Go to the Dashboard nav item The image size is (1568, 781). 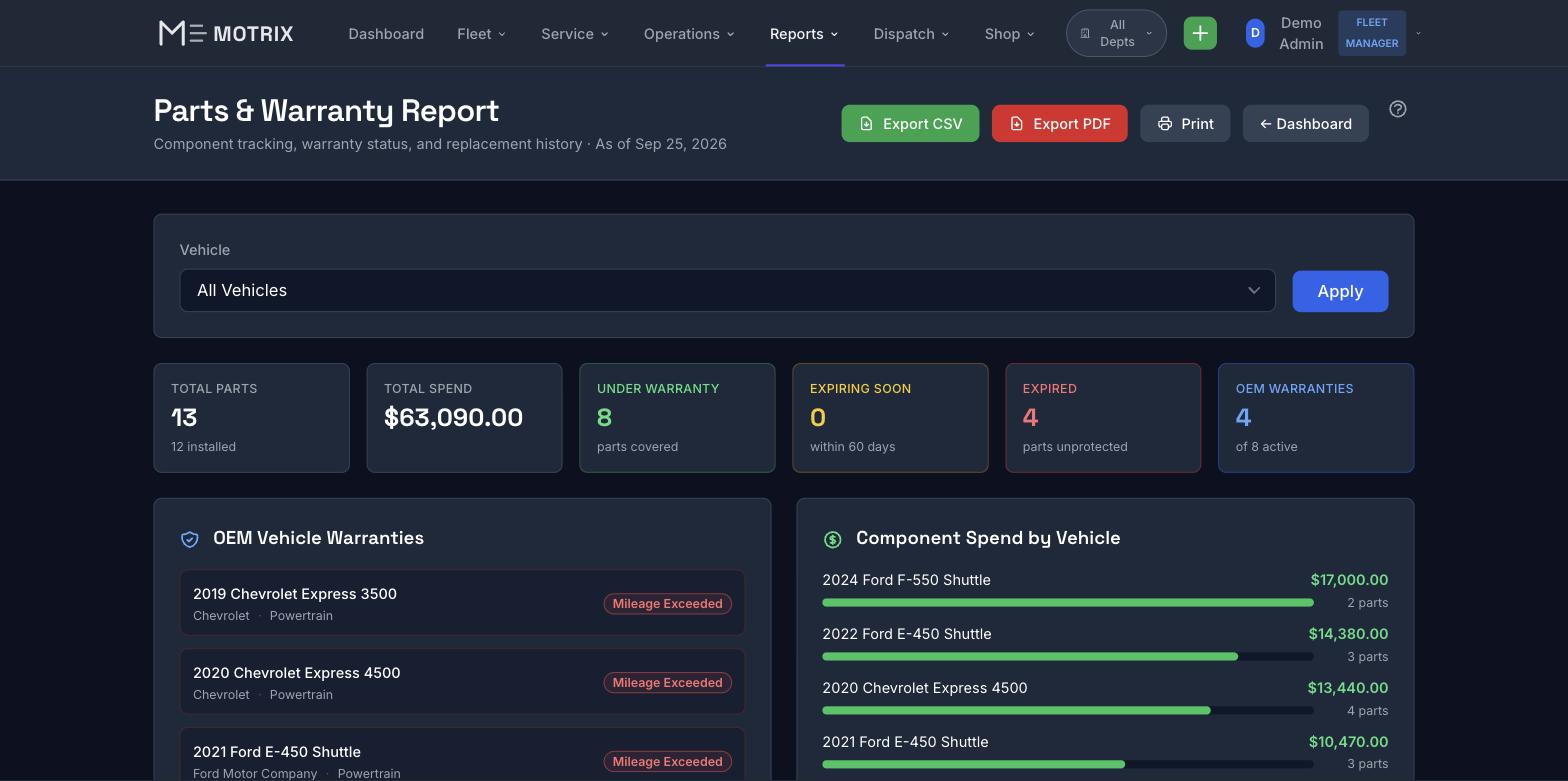(386, 33)
